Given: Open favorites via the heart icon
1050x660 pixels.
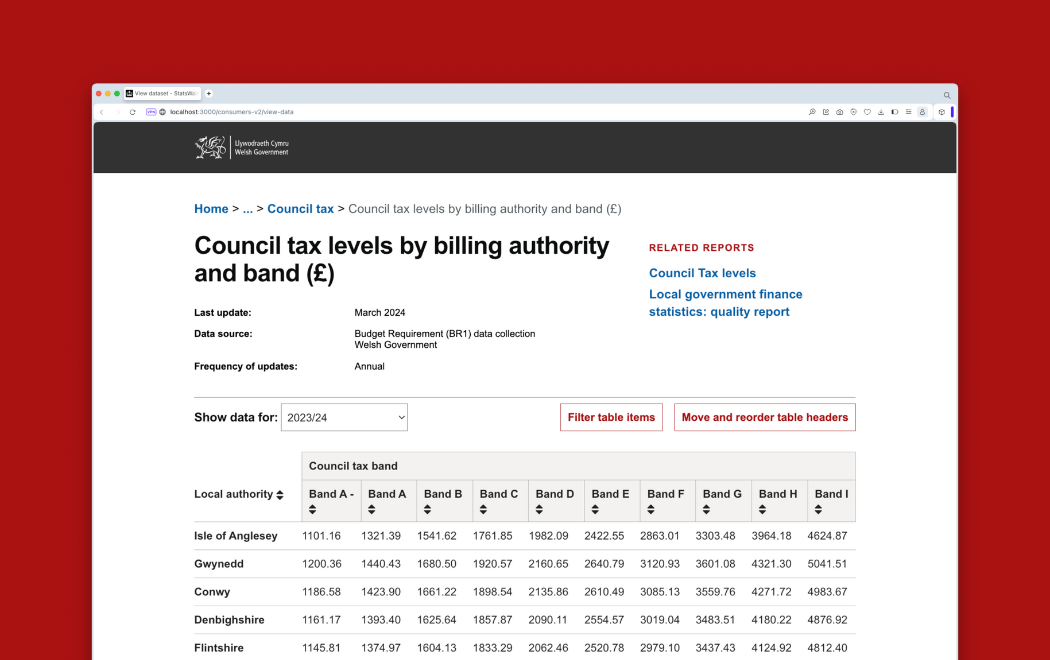Looking at the screenshot, I should [867, 112].
